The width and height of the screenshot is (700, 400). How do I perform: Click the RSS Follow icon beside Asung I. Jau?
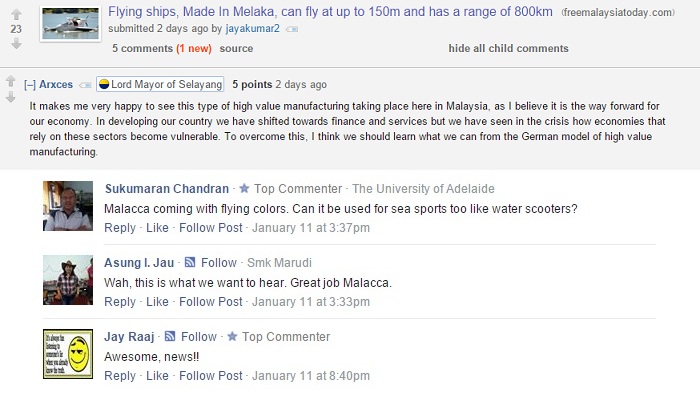[190, 263]
